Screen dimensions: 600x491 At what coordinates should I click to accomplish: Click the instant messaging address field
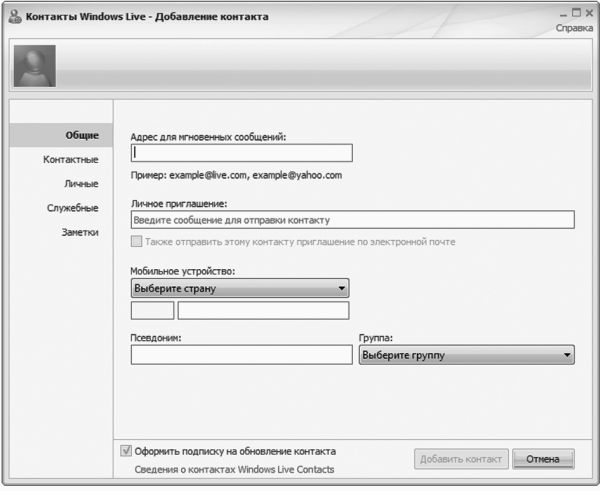click(x=241, y=153)
